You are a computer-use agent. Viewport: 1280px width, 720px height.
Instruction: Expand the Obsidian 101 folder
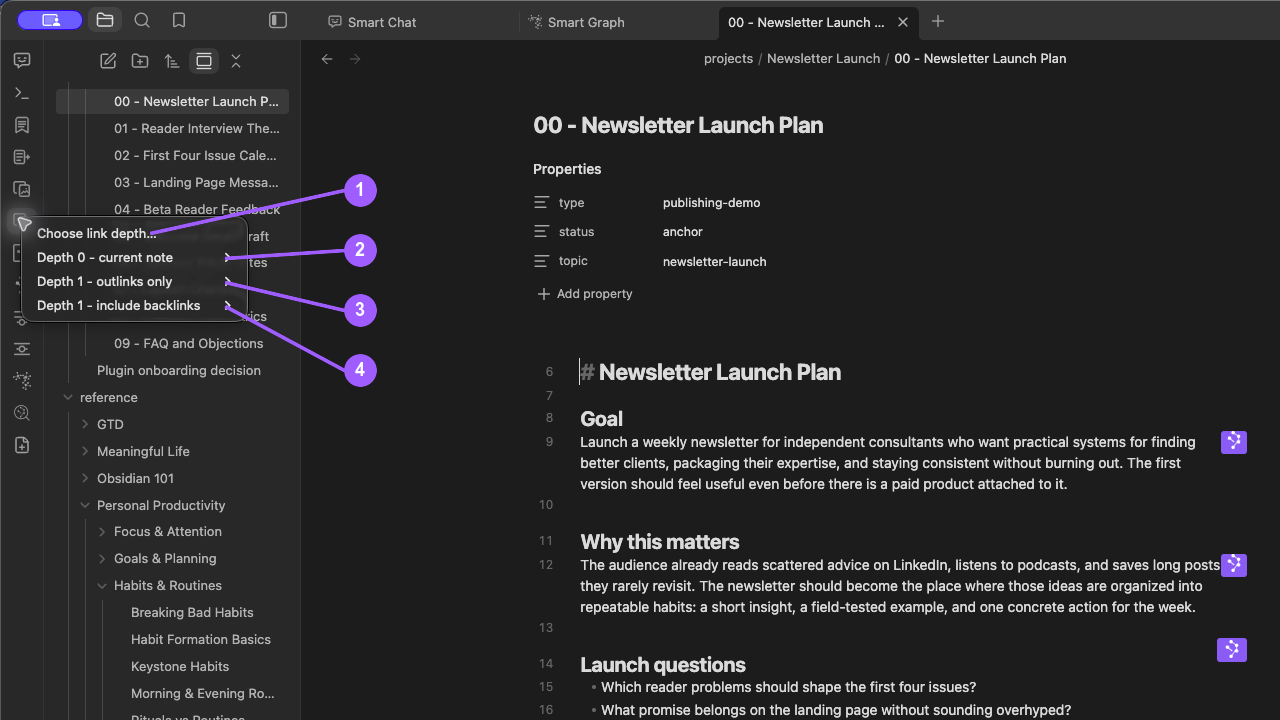(85, 478)
